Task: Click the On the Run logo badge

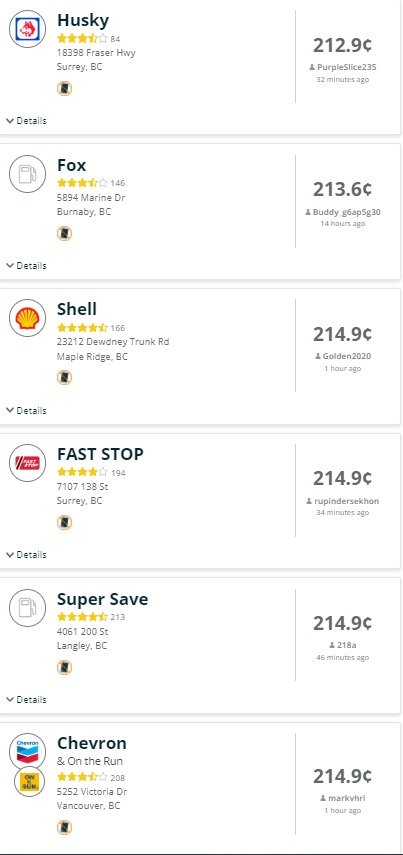Action: (29, 781)
